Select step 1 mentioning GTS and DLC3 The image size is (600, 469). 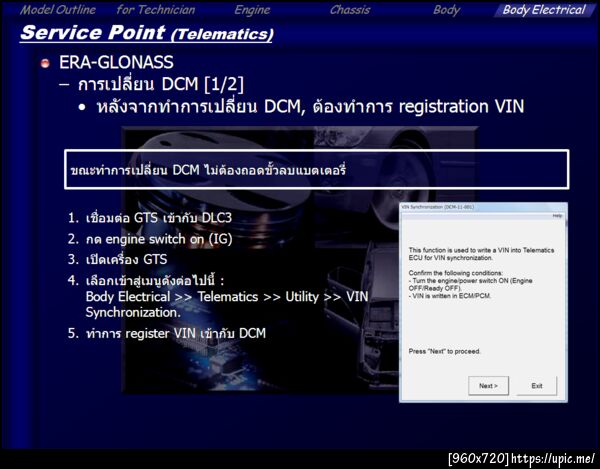[x=150, y=218]
